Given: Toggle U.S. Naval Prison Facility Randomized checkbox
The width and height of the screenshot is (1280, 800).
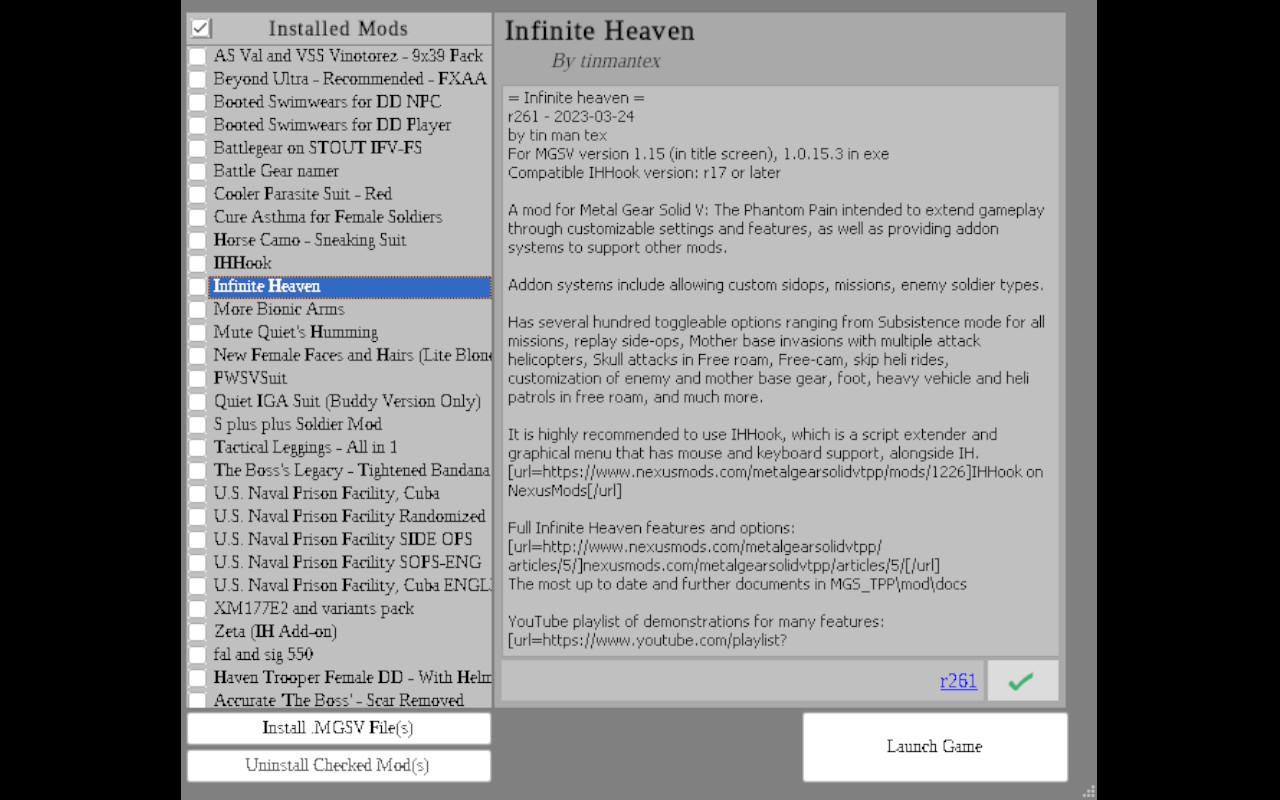Looking at the screenshot, I should [197, 516].
